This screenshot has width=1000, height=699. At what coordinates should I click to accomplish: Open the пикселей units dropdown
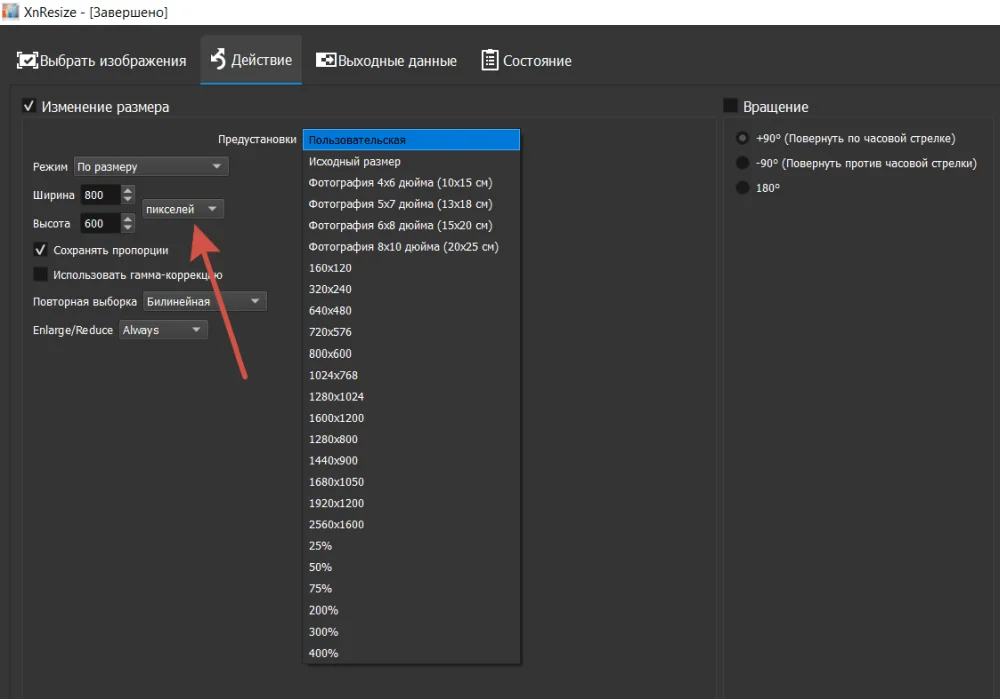(x=183, y=209)
